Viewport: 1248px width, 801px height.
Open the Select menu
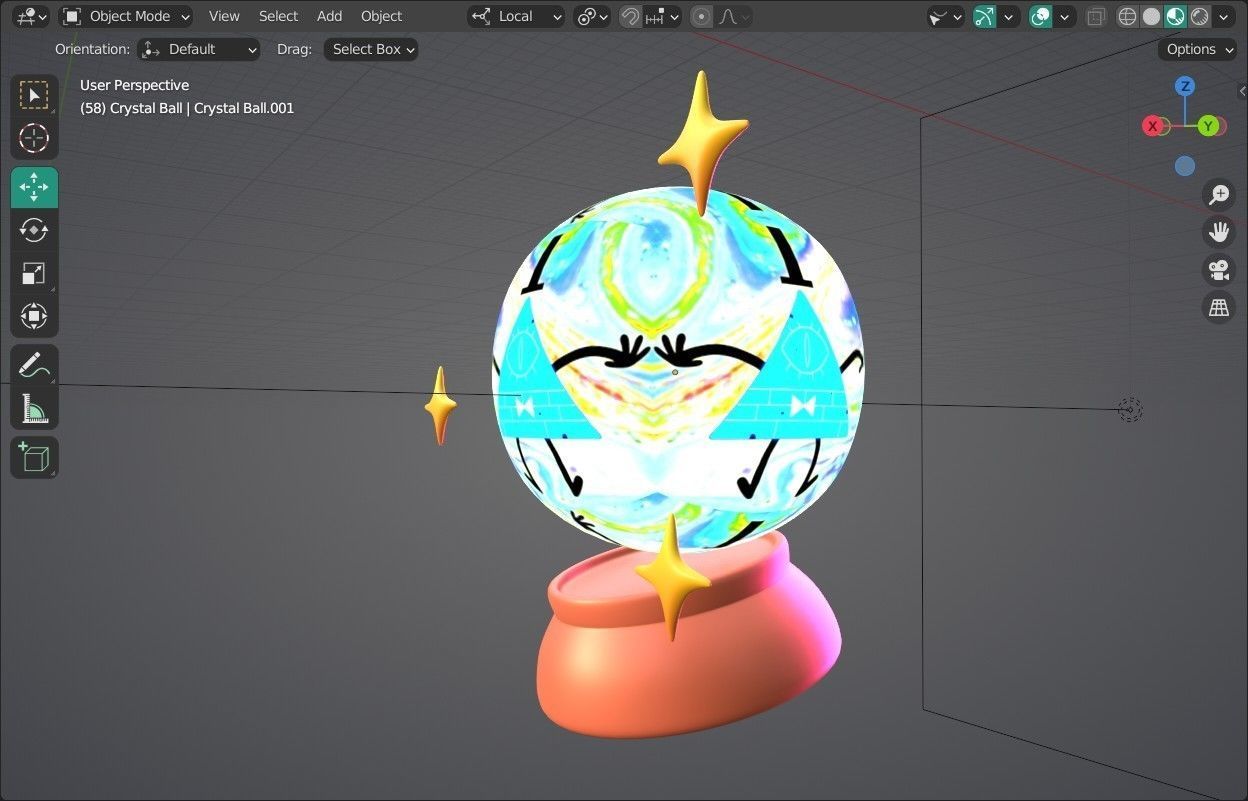tap(278, 16)
